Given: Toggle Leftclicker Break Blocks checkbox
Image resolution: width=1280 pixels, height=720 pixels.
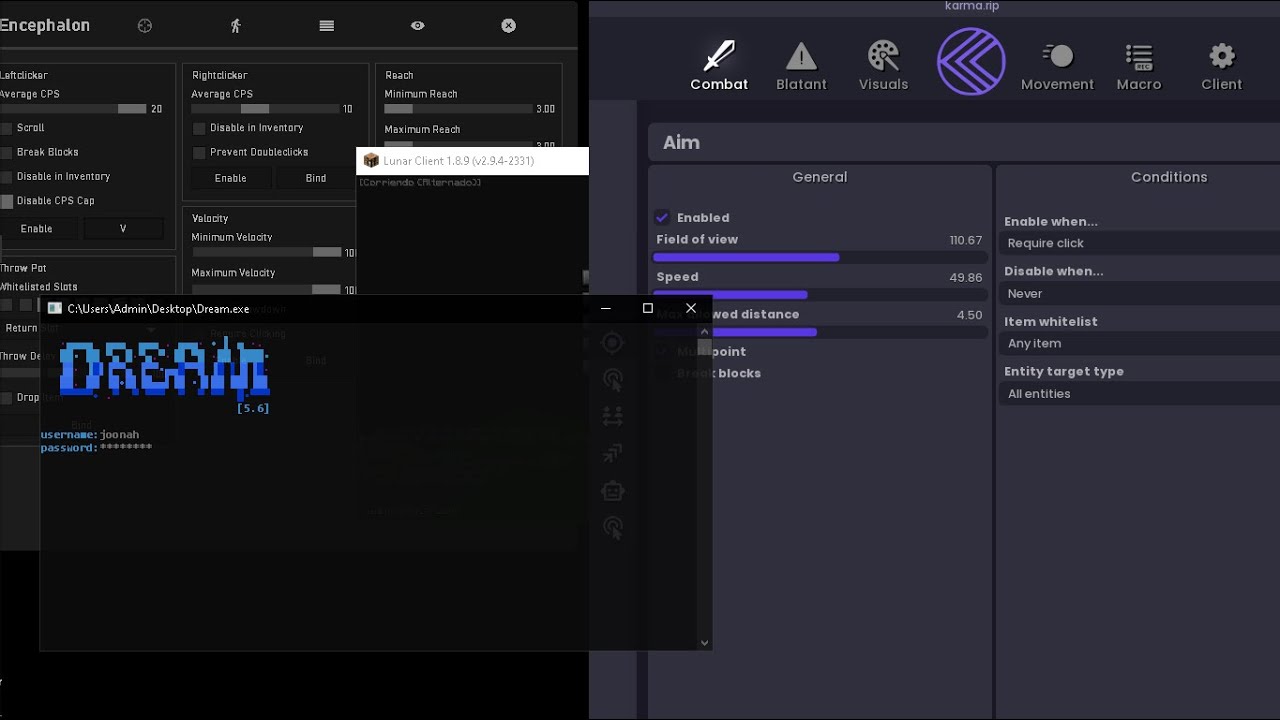Looking at the screenshot, I should [7, 152].
